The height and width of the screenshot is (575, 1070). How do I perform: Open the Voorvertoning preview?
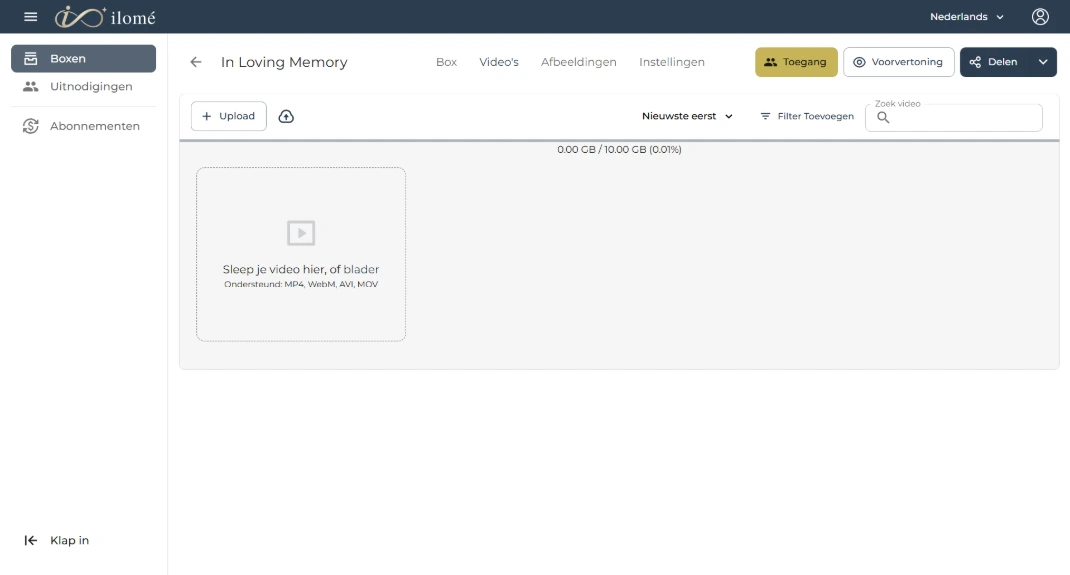[x=899, y=62]
